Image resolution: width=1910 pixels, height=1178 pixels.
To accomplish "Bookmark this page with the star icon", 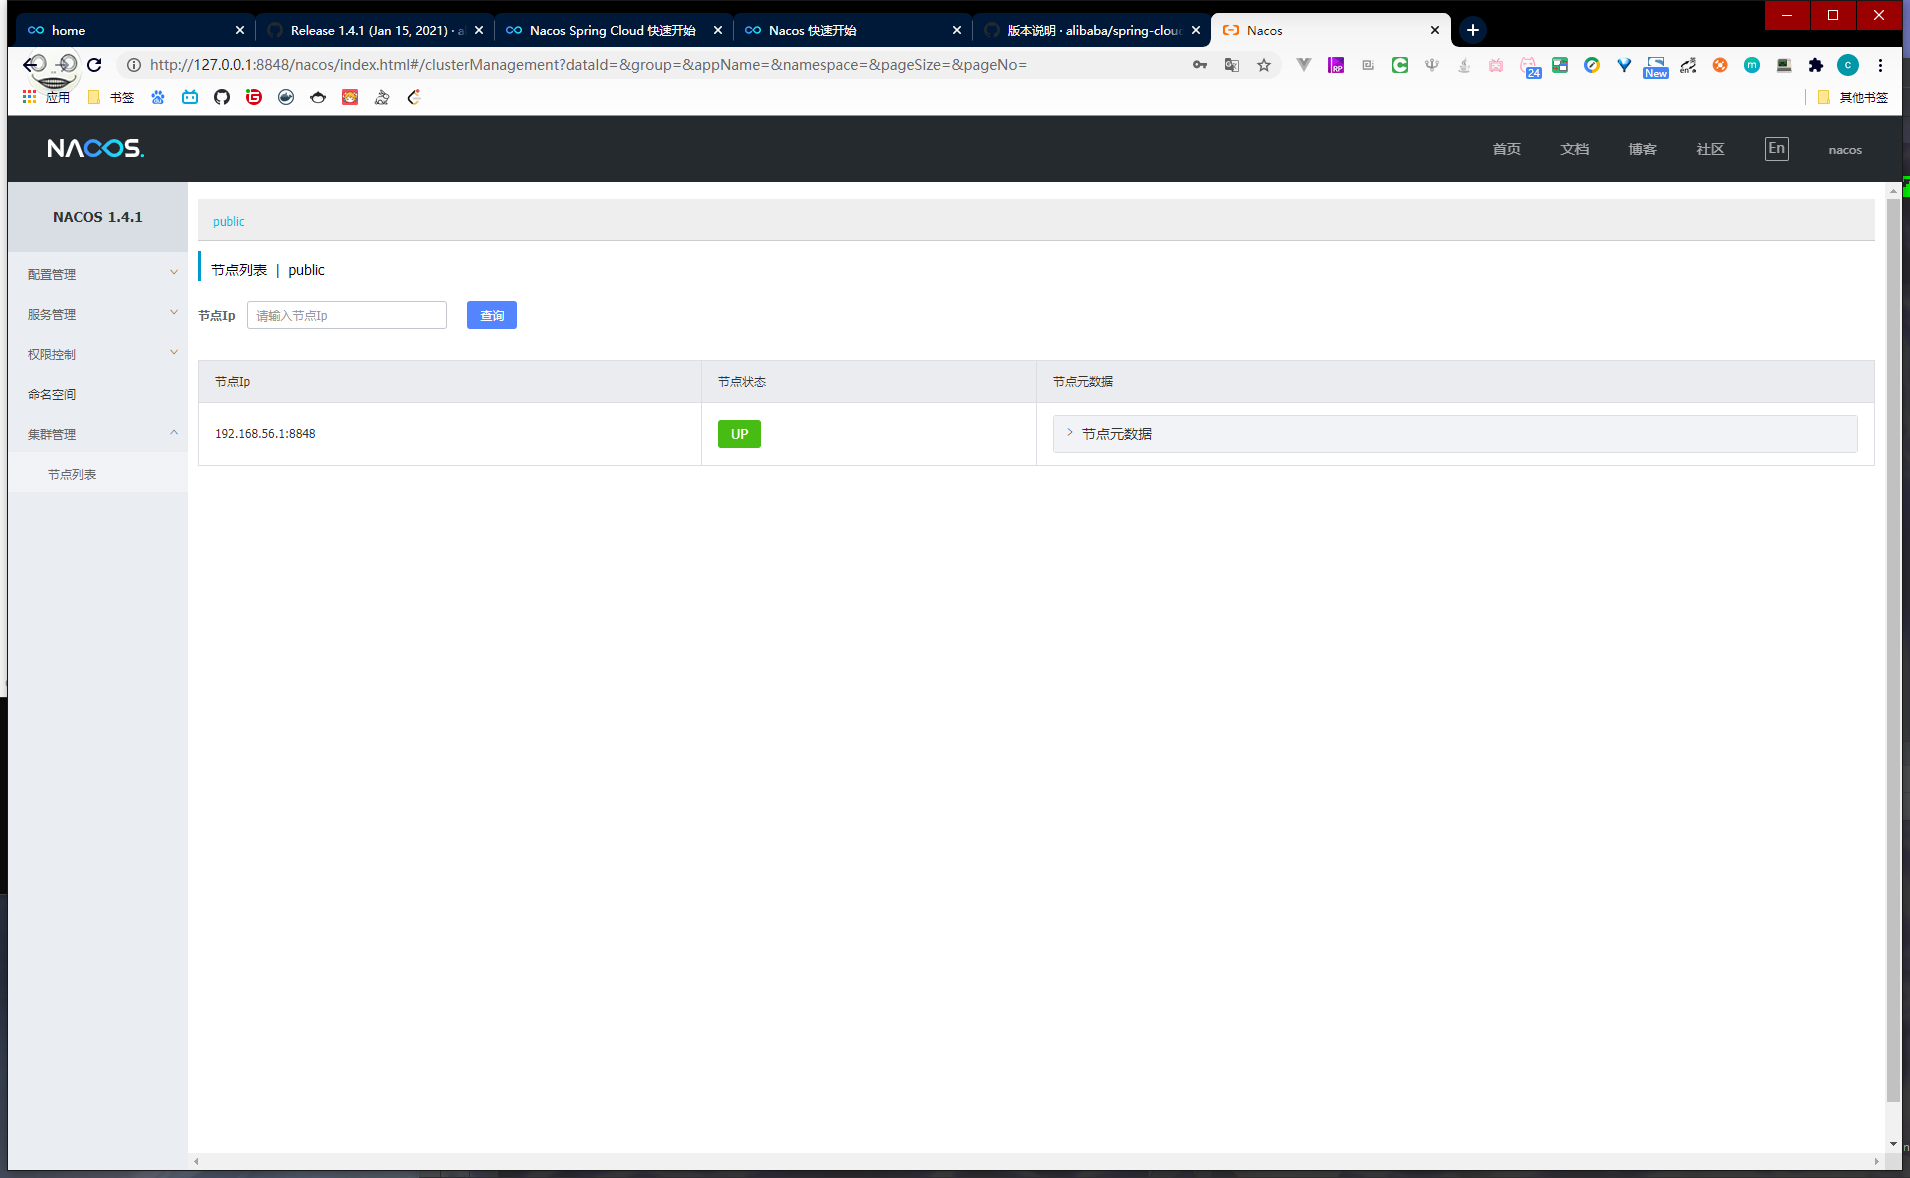I will click(x=1264, y=65).
